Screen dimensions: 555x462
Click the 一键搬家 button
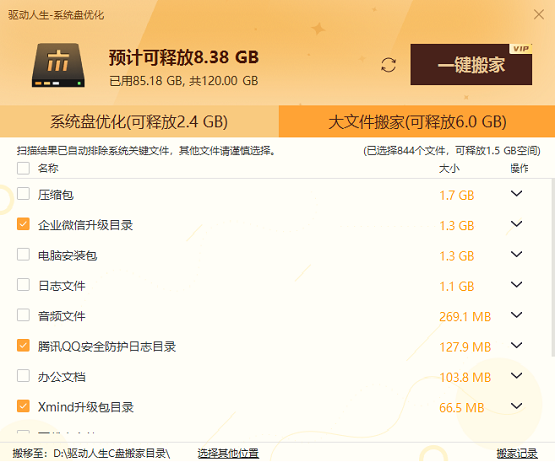[x=471, y=64]
